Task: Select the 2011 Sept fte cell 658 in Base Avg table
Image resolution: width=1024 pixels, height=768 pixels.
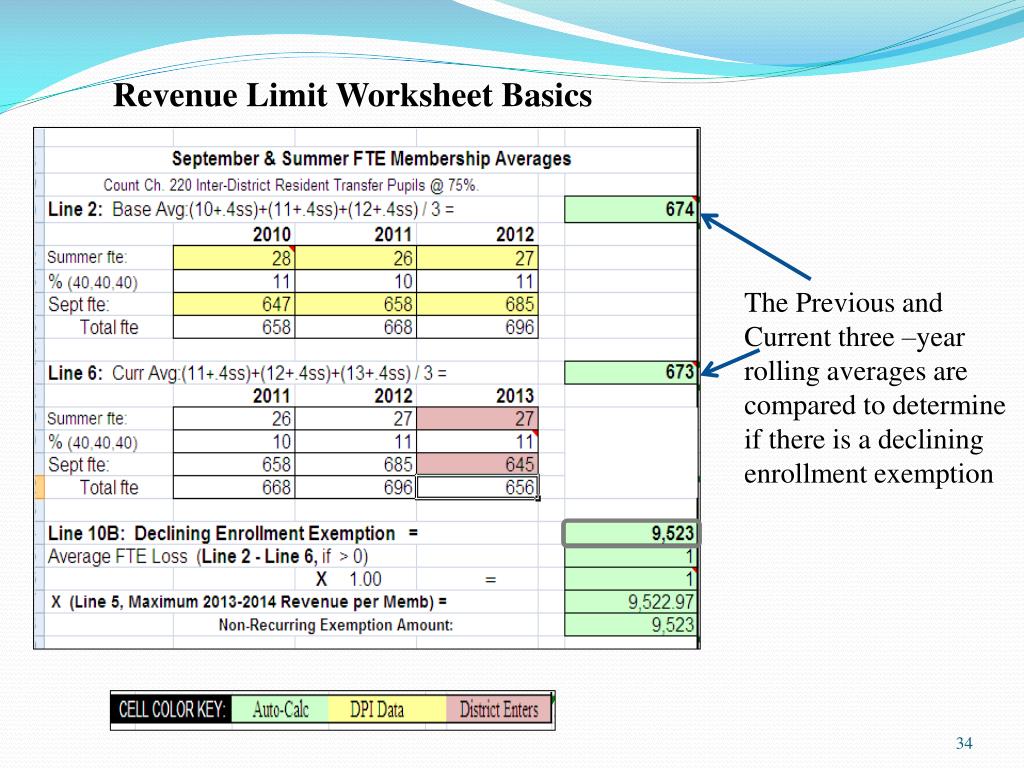Action: [x=356, y=304]
